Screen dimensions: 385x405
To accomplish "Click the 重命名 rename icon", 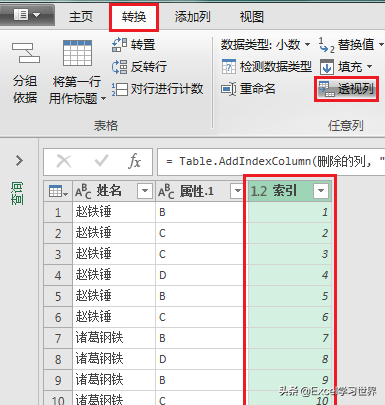I will [229, 89].
